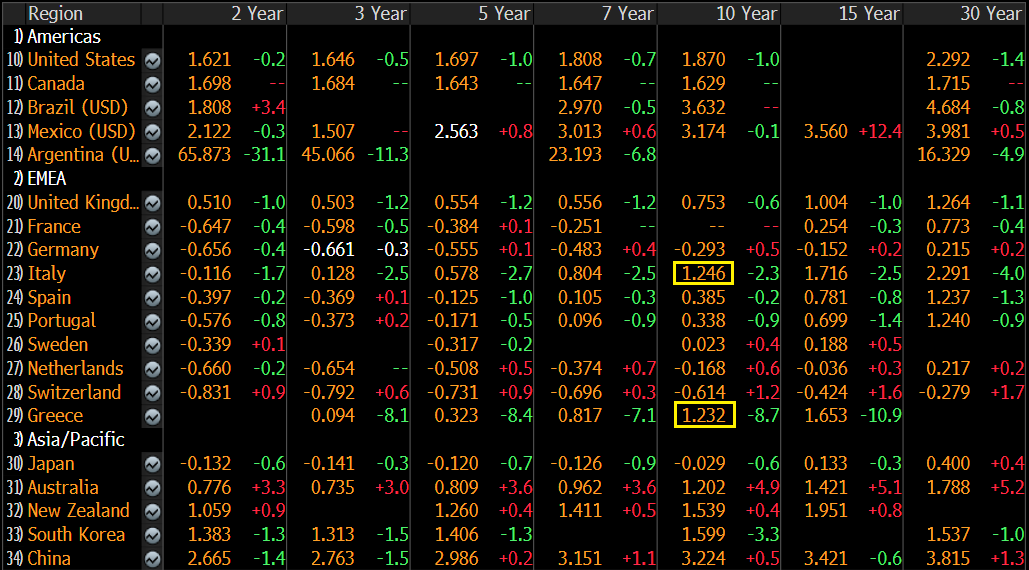Click Argentina 2 Year yield 65.873

tap(204, 155)
